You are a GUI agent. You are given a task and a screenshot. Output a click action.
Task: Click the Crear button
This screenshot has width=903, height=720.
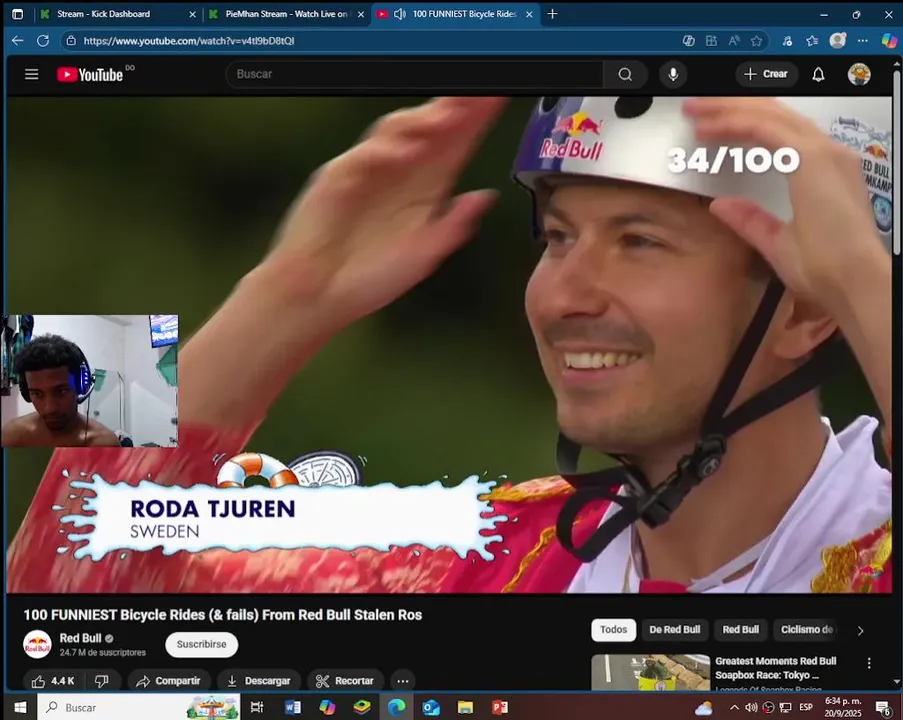coord(766,74)
